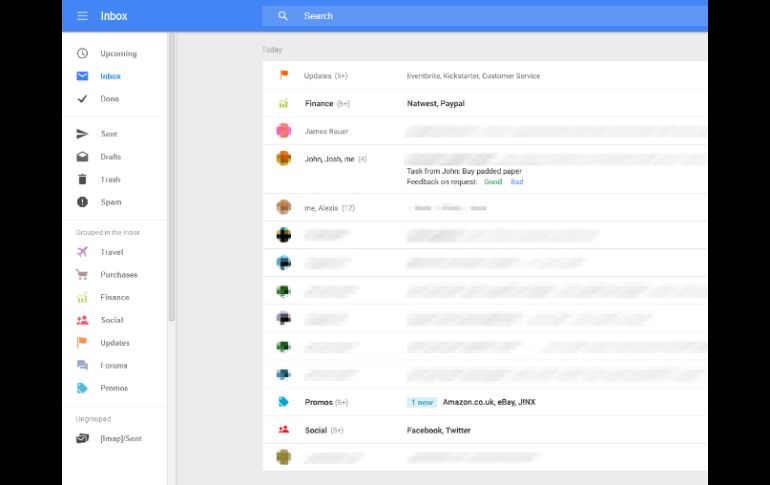This screenshot has height=485, width=770.
Task: Click the search magnifier icon
Action: tap(283, 16)
